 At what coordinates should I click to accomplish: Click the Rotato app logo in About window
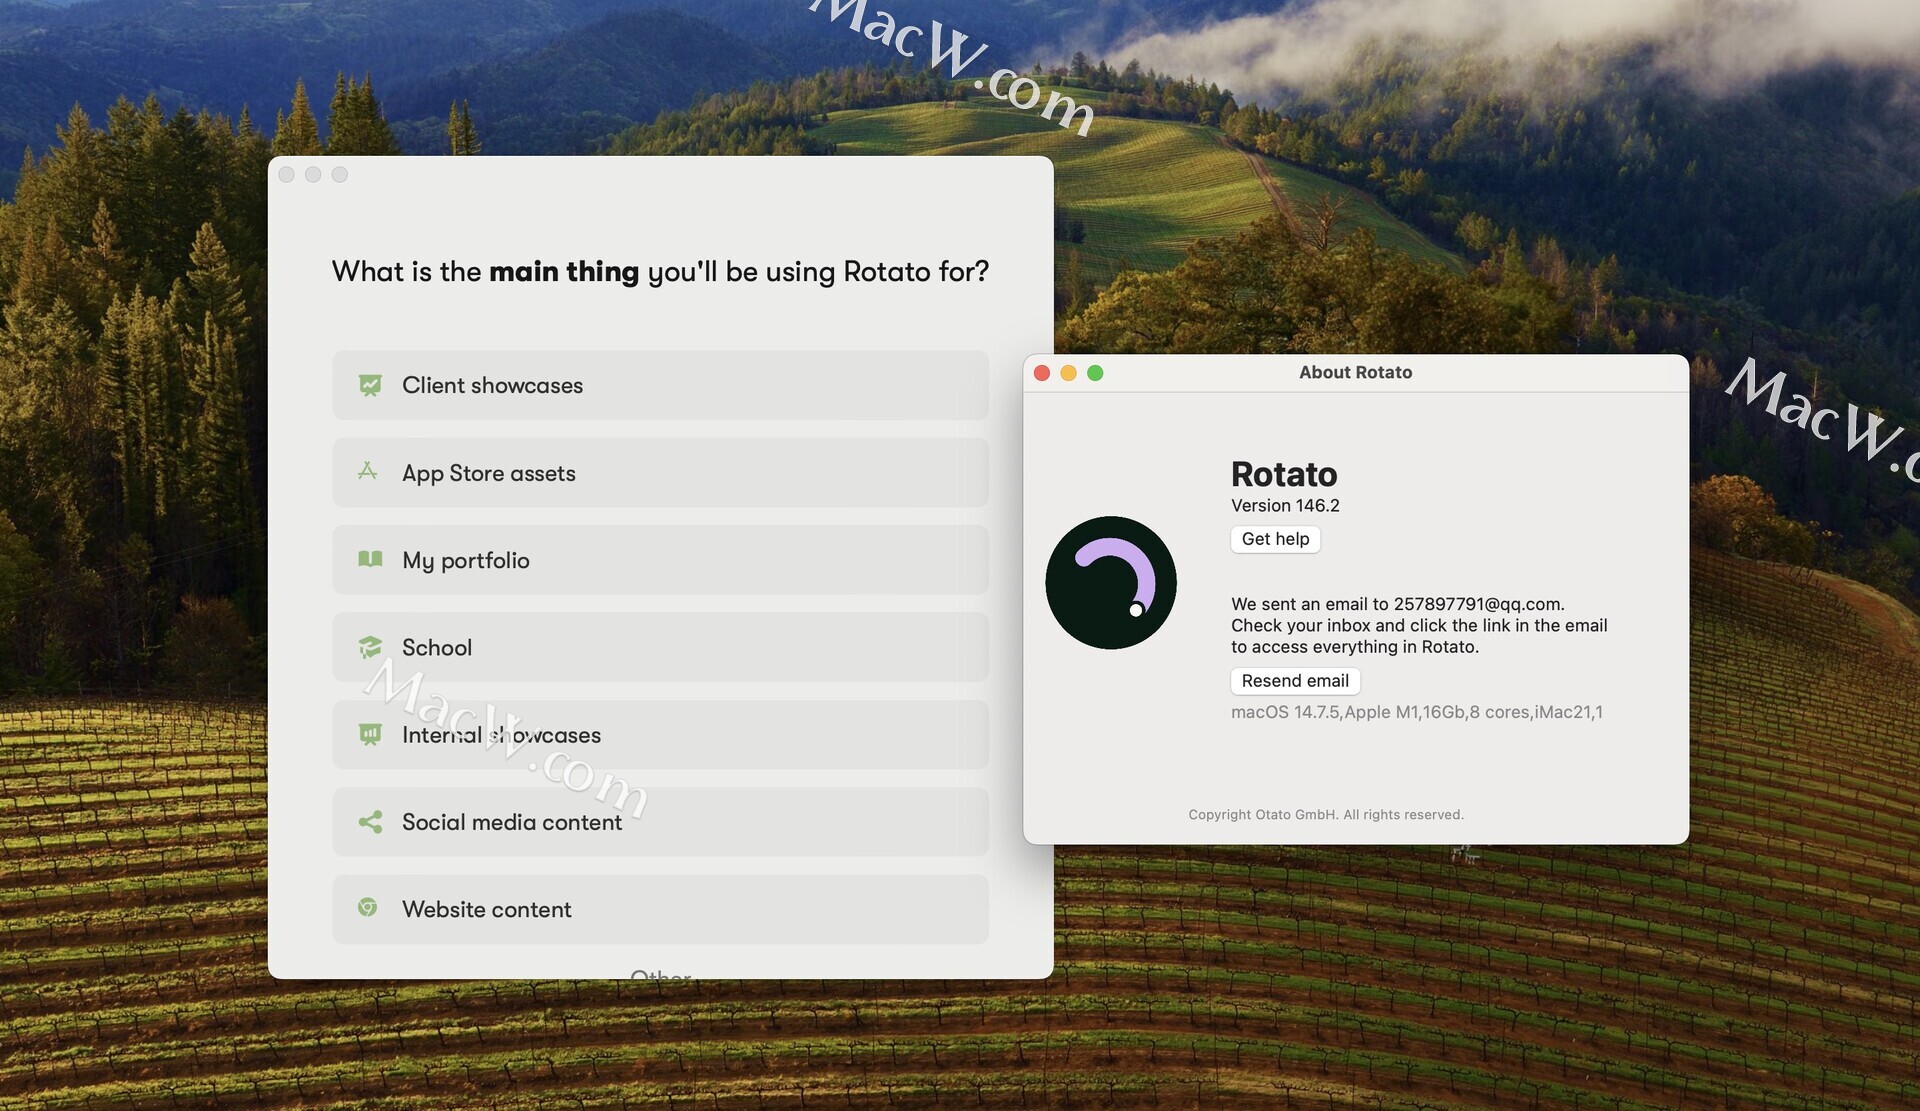[1111, 583]
